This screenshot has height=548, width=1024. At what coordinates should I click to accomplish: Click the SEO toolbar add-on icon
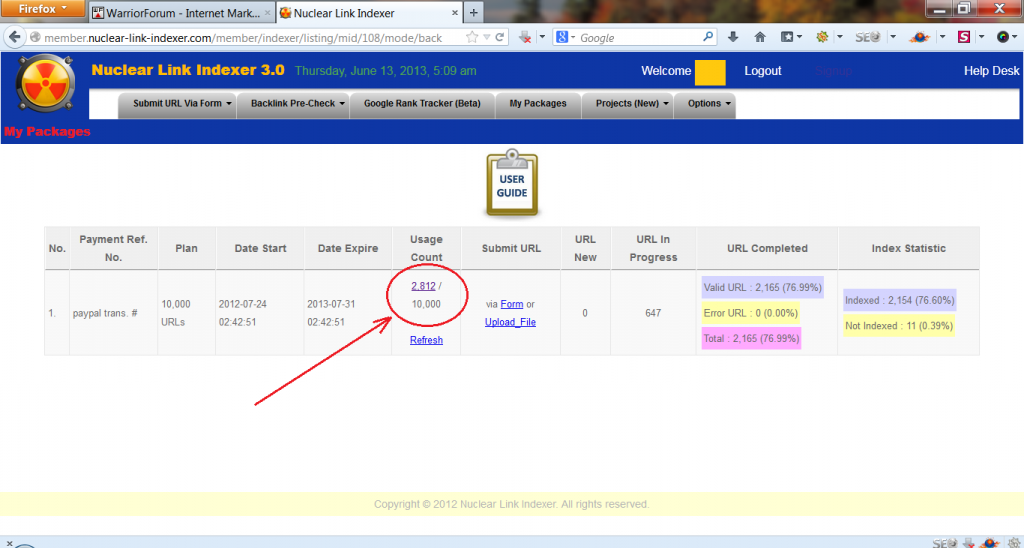point(868,37)
